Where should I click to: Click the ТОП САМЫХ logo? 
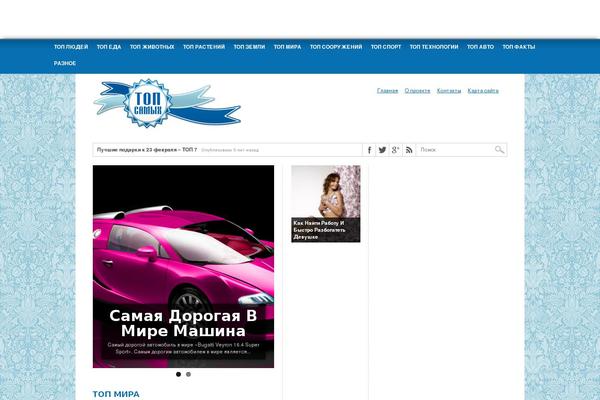(167, 103)
